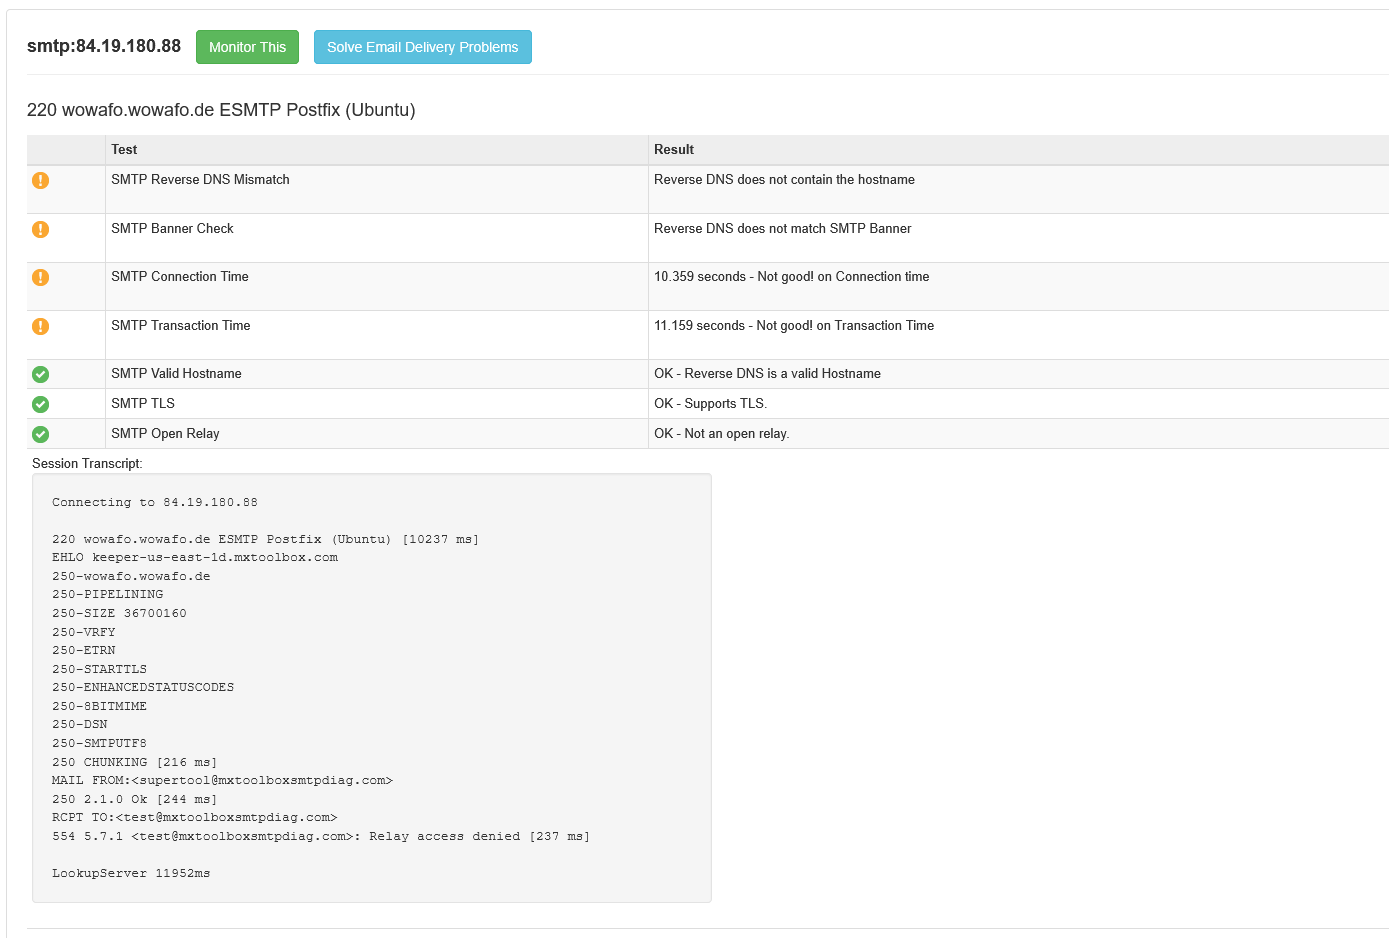Click warning icon for SMTP Transaction Time
The height and width of the screenshot is (938, 1389).
40,326
